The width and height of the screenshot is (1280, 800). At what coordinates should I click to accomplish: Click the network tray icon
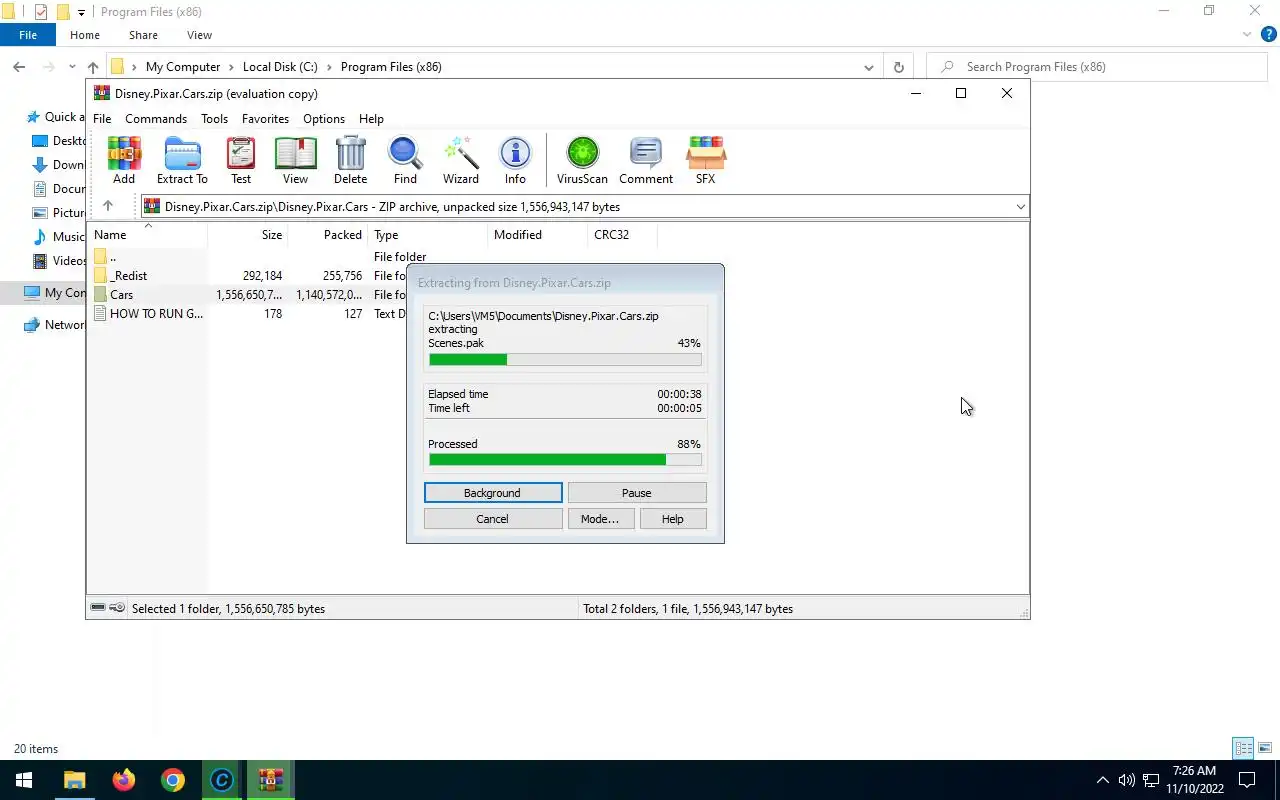(x=1151, y=780)
